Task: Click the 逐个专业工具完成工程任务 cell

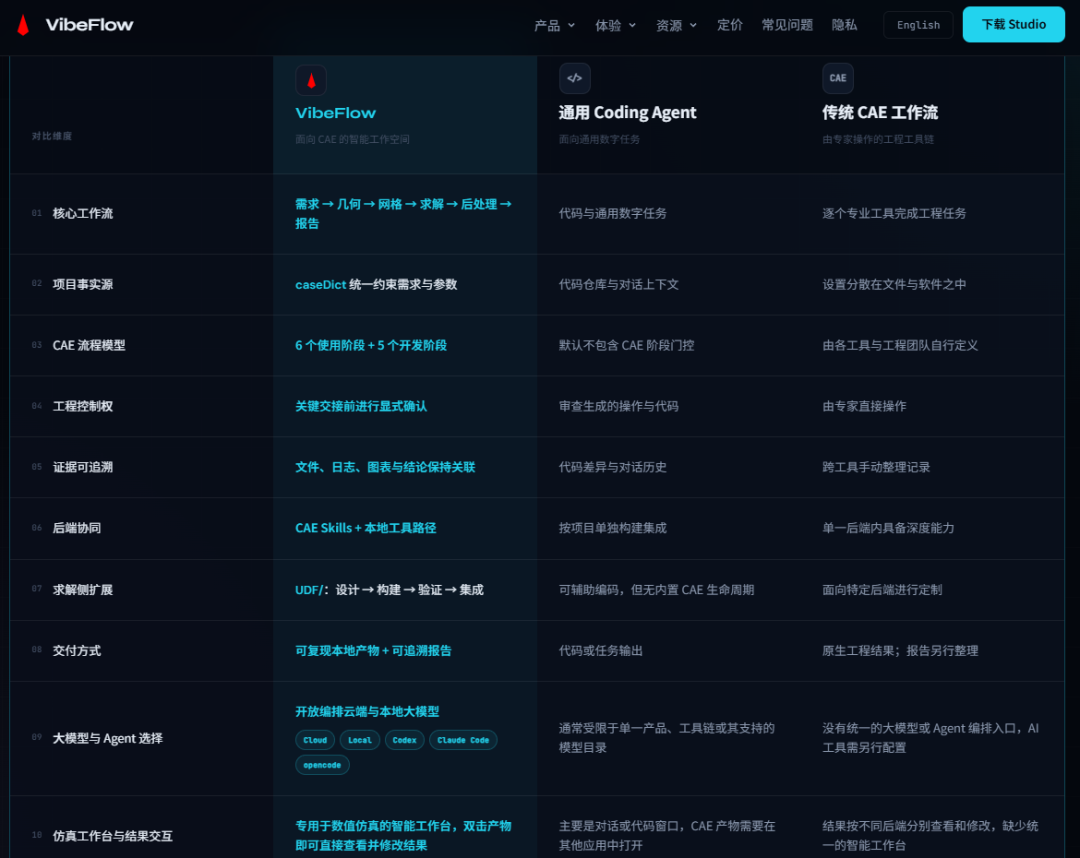Action: tap(894, 213)
